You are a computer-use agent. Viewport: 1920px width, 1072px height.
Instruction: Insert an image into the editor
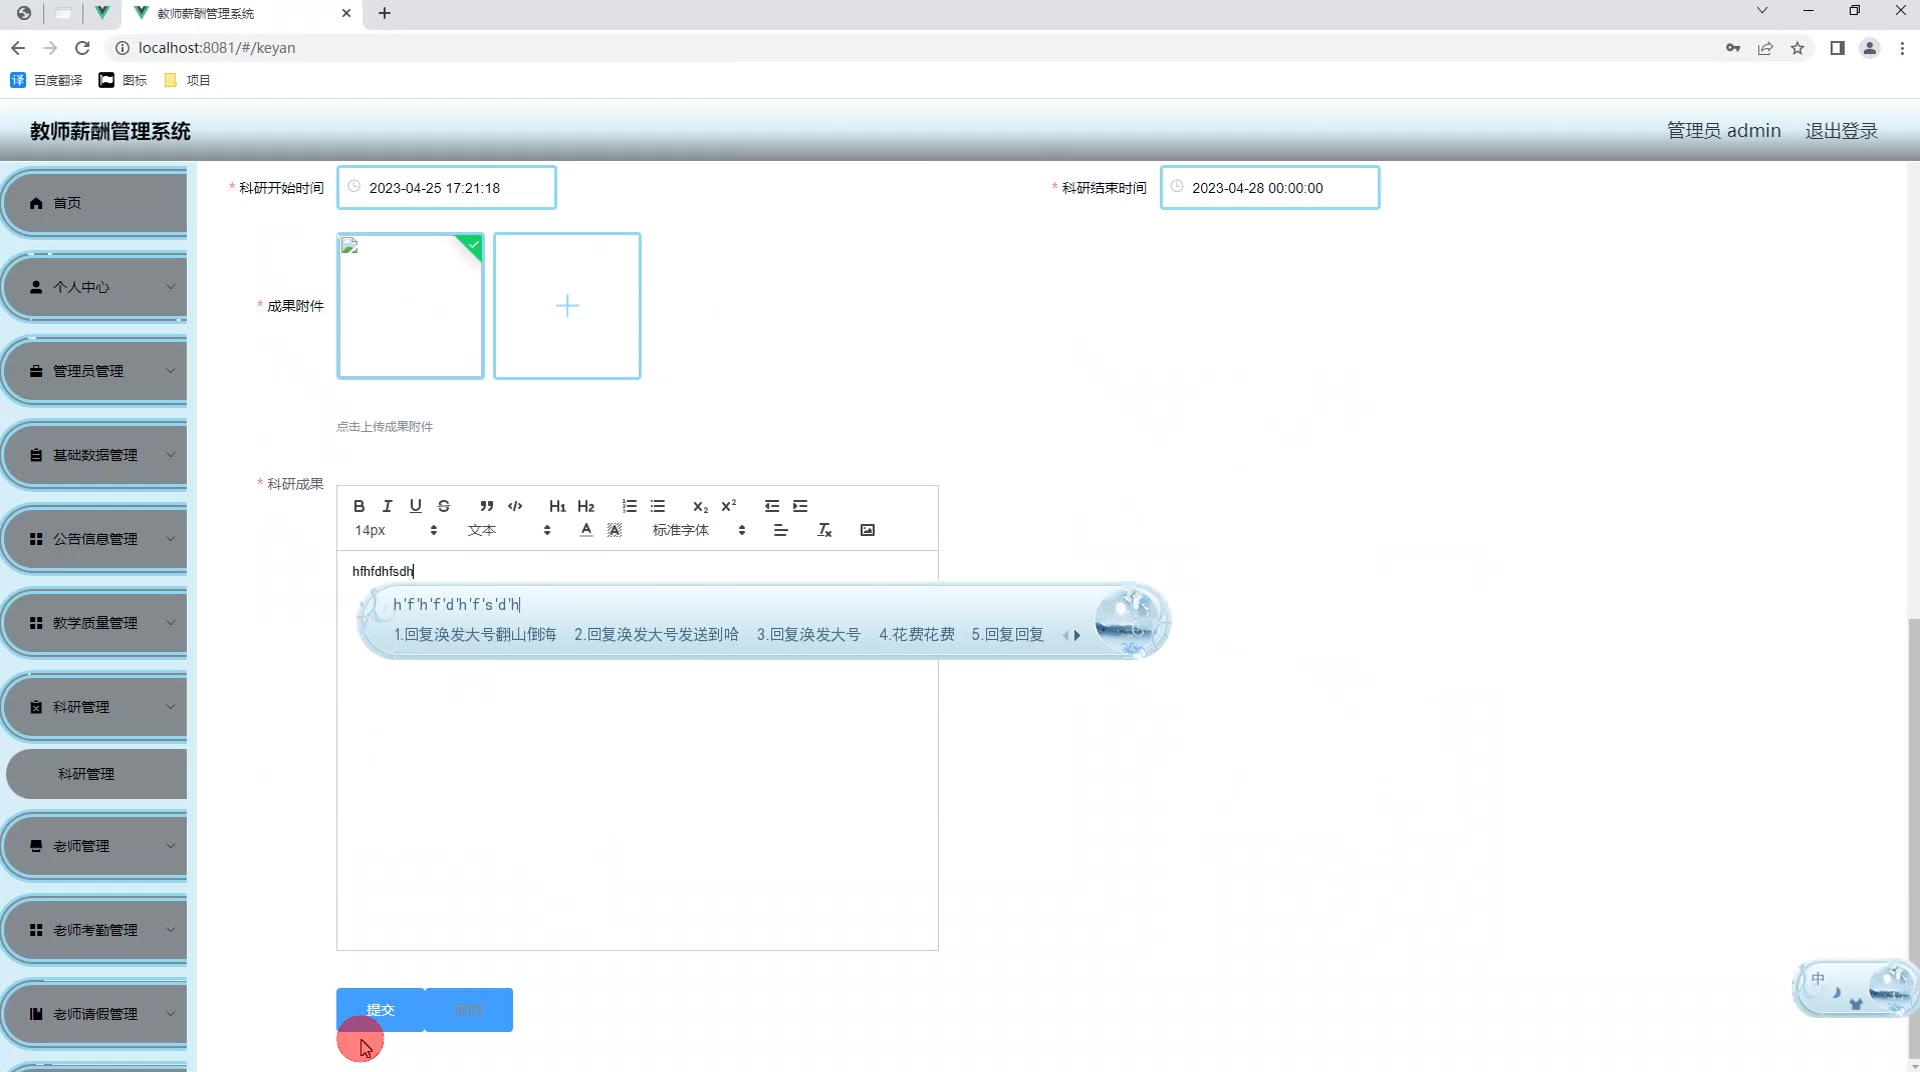(868, 530)
